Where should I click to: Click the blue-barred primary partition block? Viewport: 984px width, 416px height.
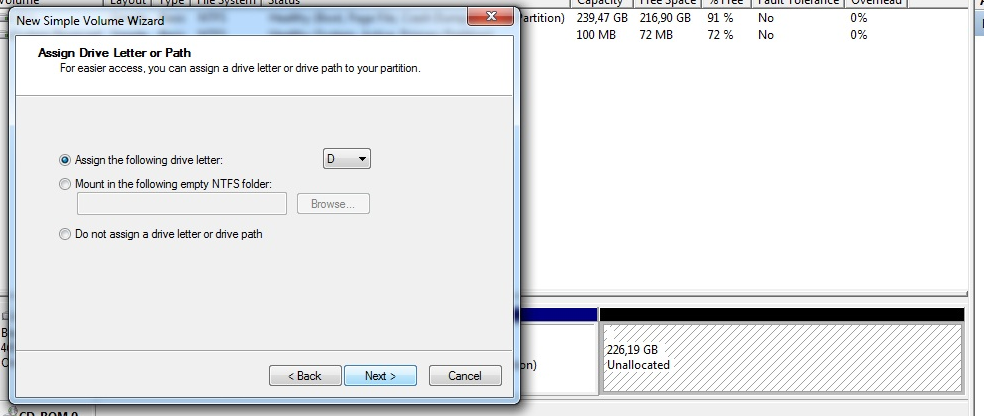[x=558, y=350]
